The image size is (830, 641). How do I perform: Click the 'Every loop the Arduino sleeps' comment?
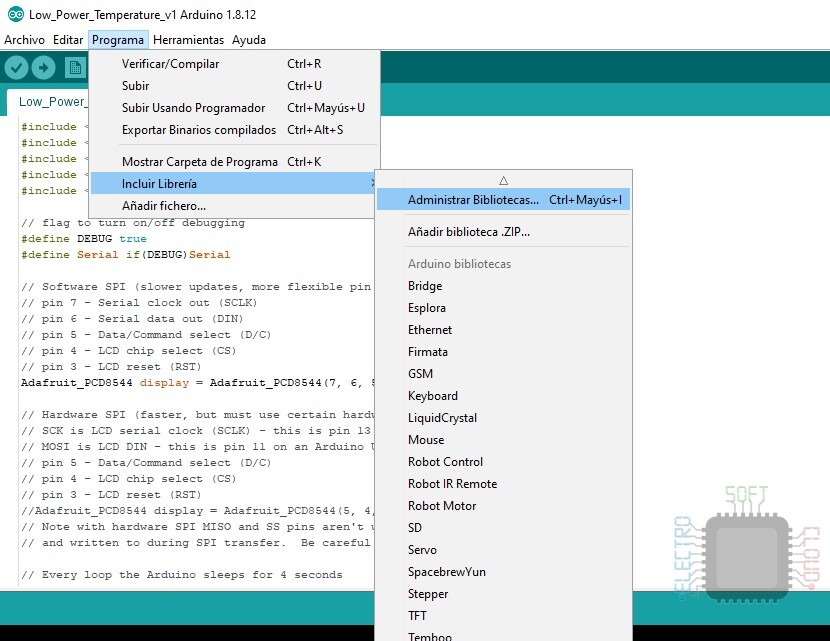coord(182,575)
